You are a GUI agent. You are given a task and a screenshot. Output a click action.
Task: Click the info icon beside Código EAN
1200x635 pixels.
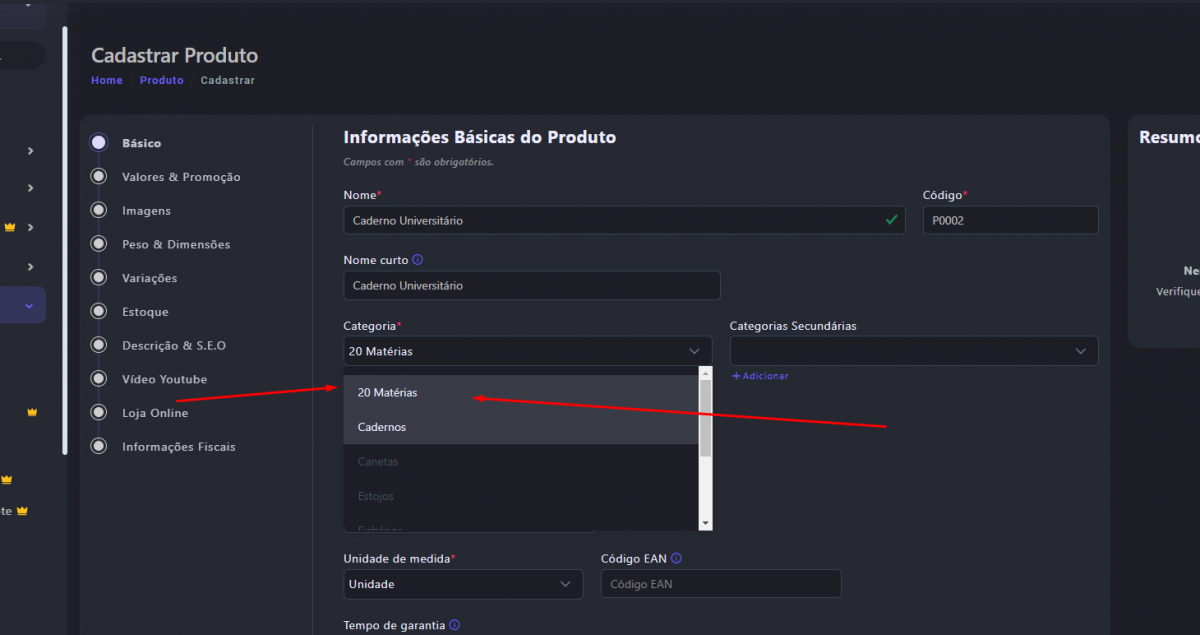coord(677,559)
